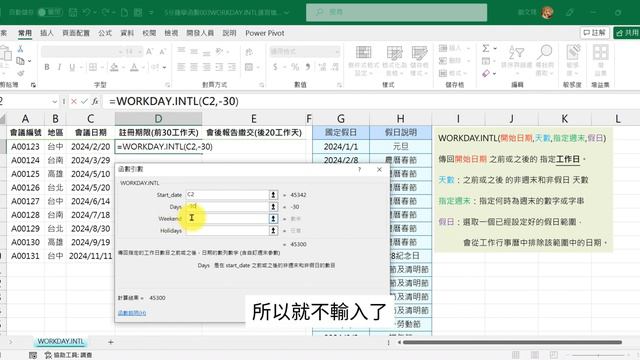640x360 pixels.
Task: Click the Cut scissors icon
Action: [20, 49]
